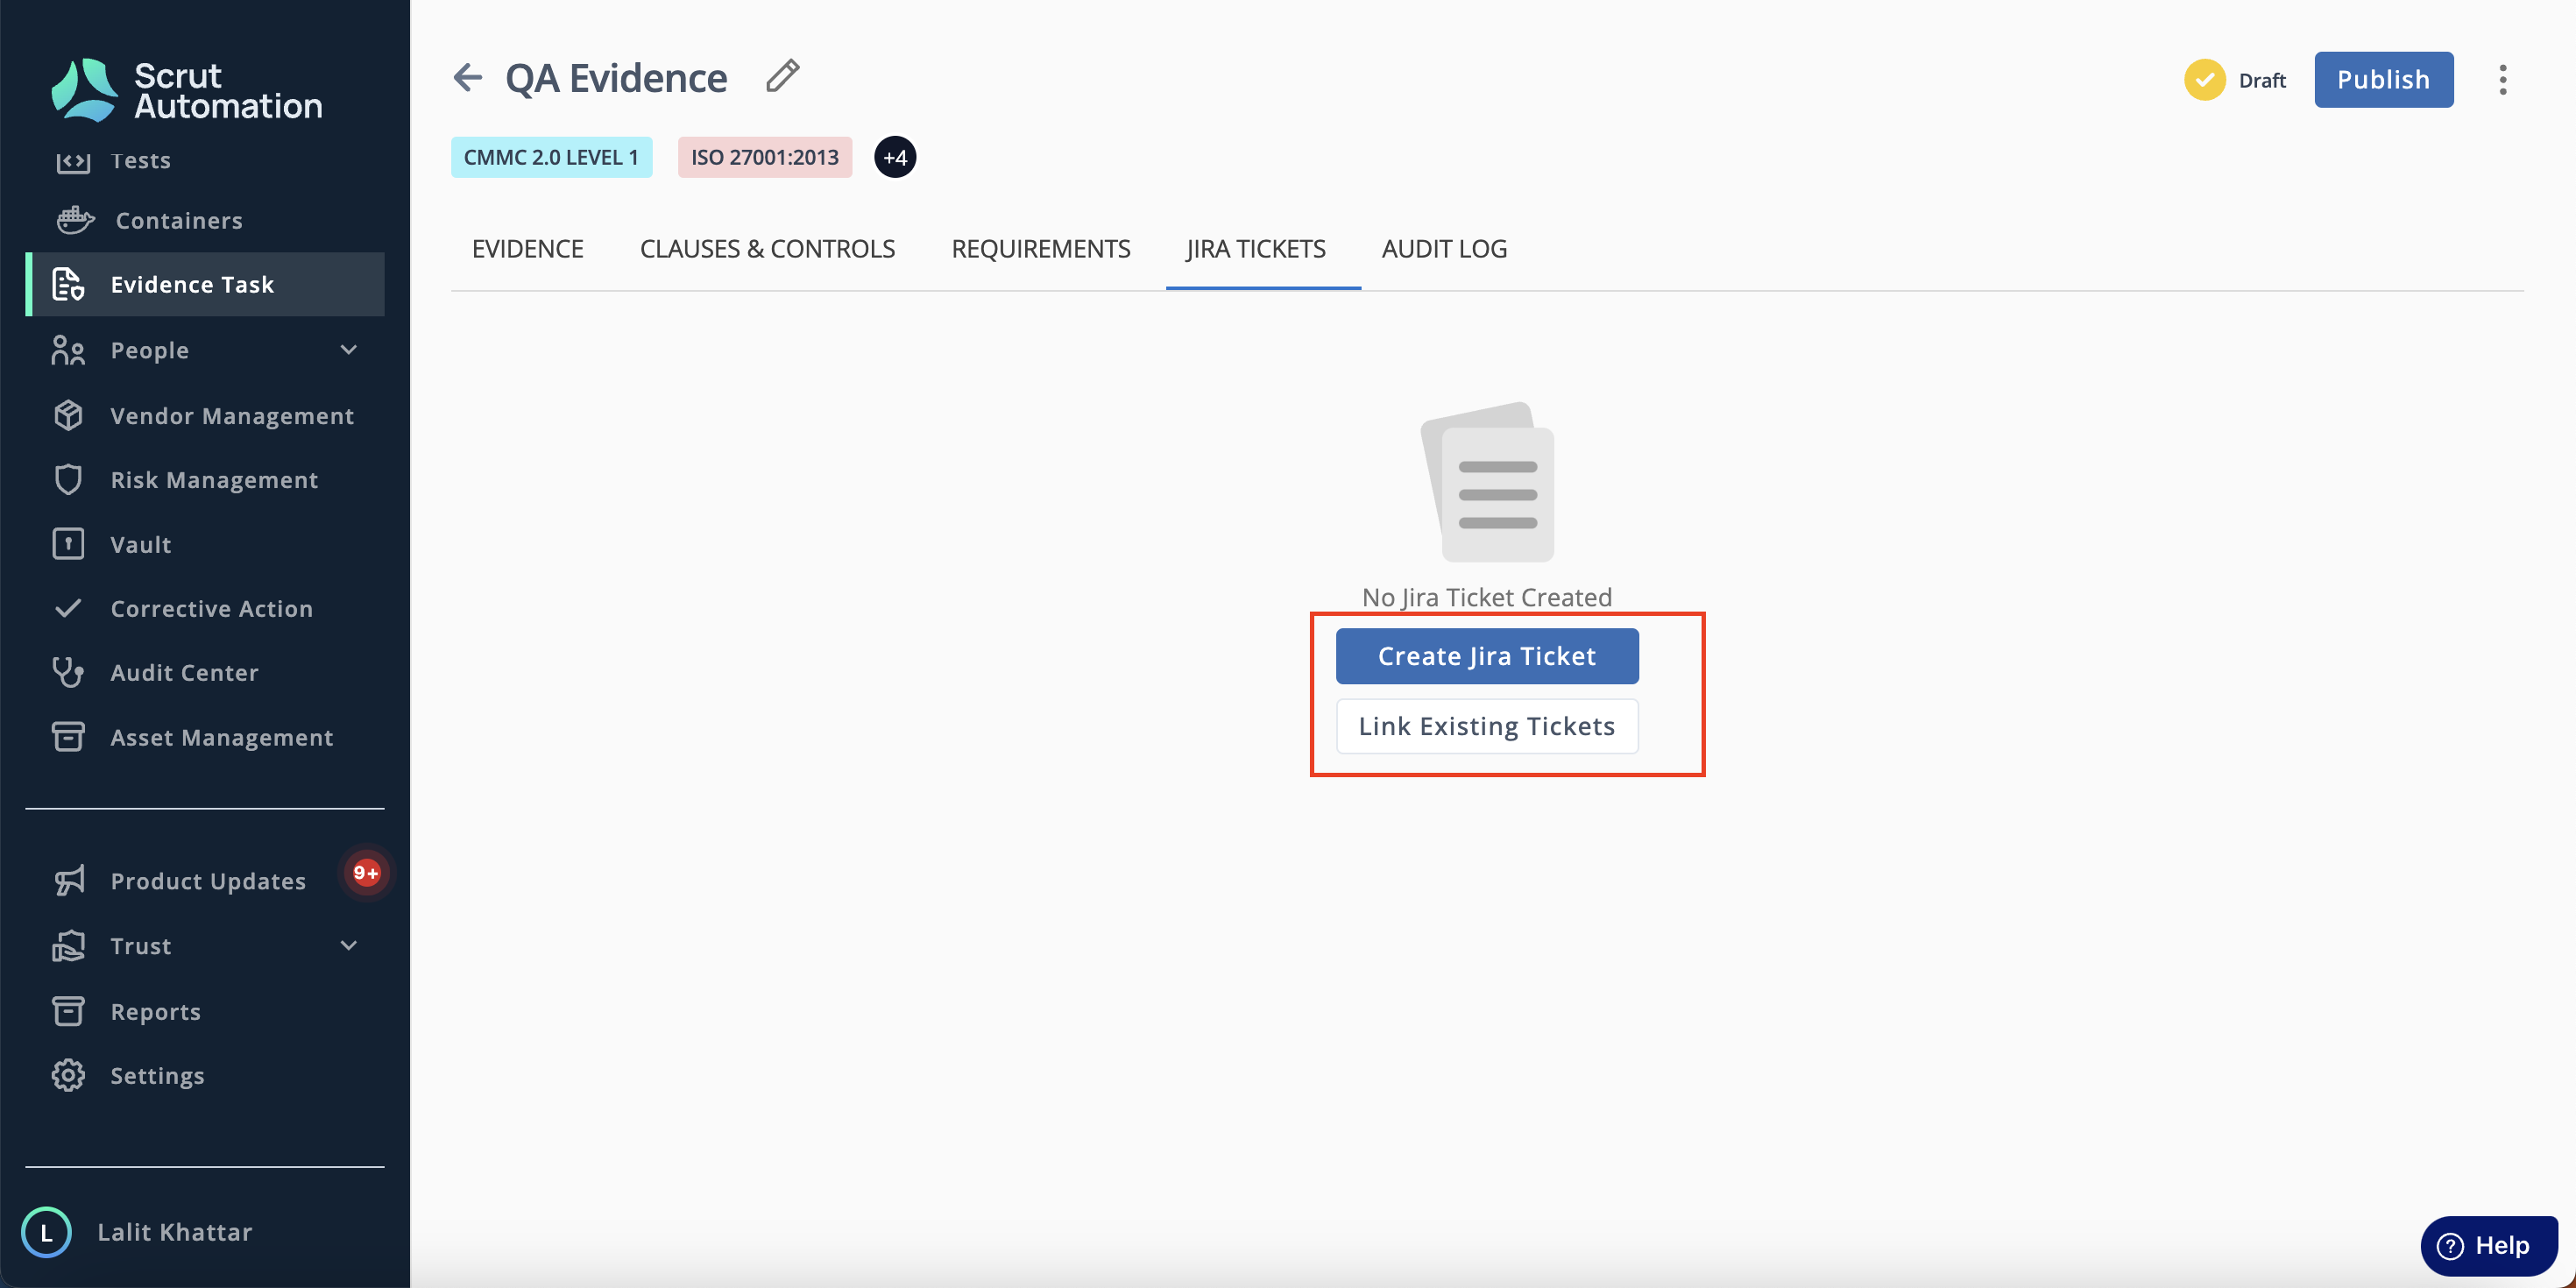Click the Risk Management shield icon
This screenshot has width=2576, height=1288.
point(68,479)
